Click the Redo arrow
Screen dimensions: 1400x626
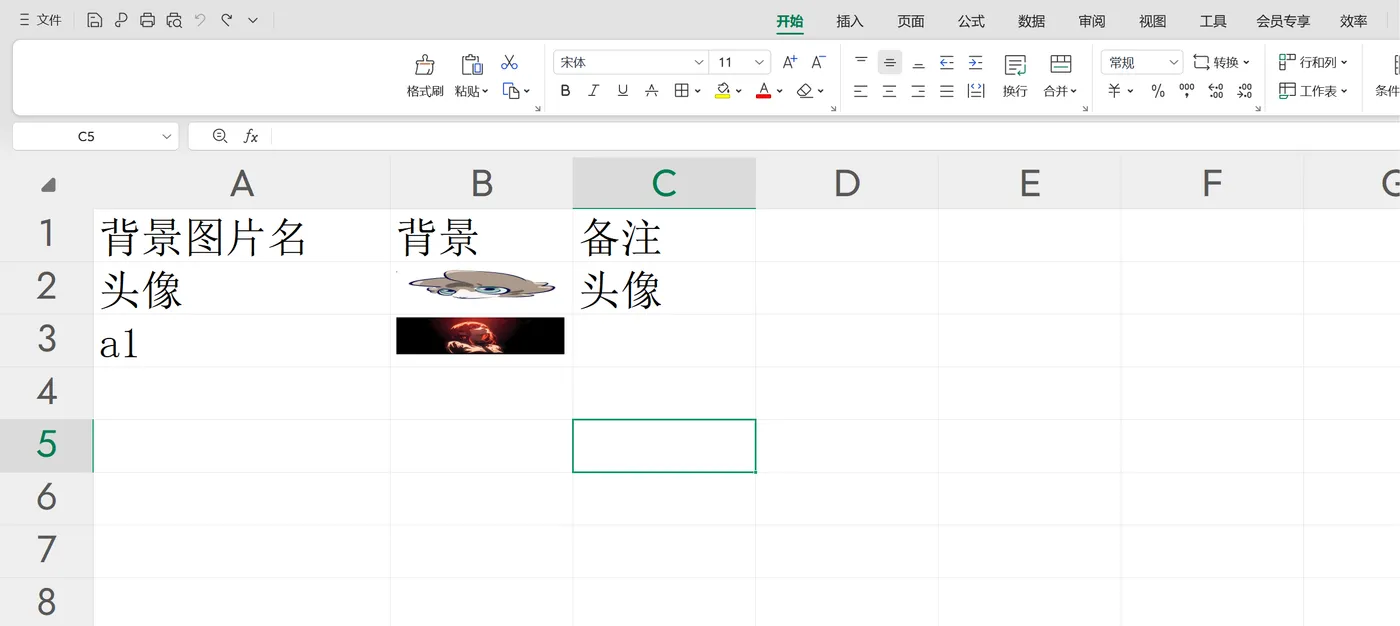pyautogui.click(x=226, y=20)
